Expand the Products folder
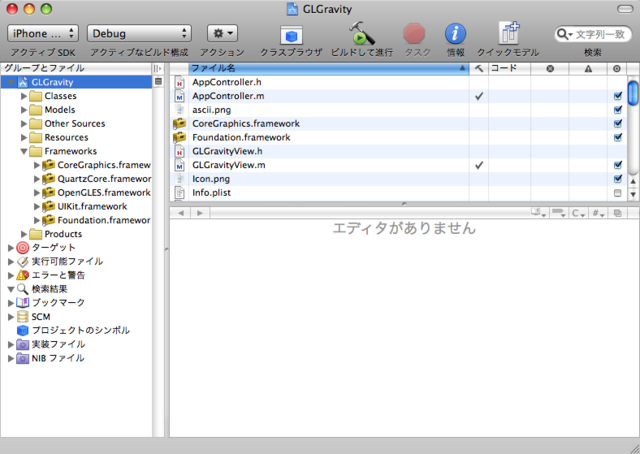Screen dimensions: 640x454 tap(24, 234)
